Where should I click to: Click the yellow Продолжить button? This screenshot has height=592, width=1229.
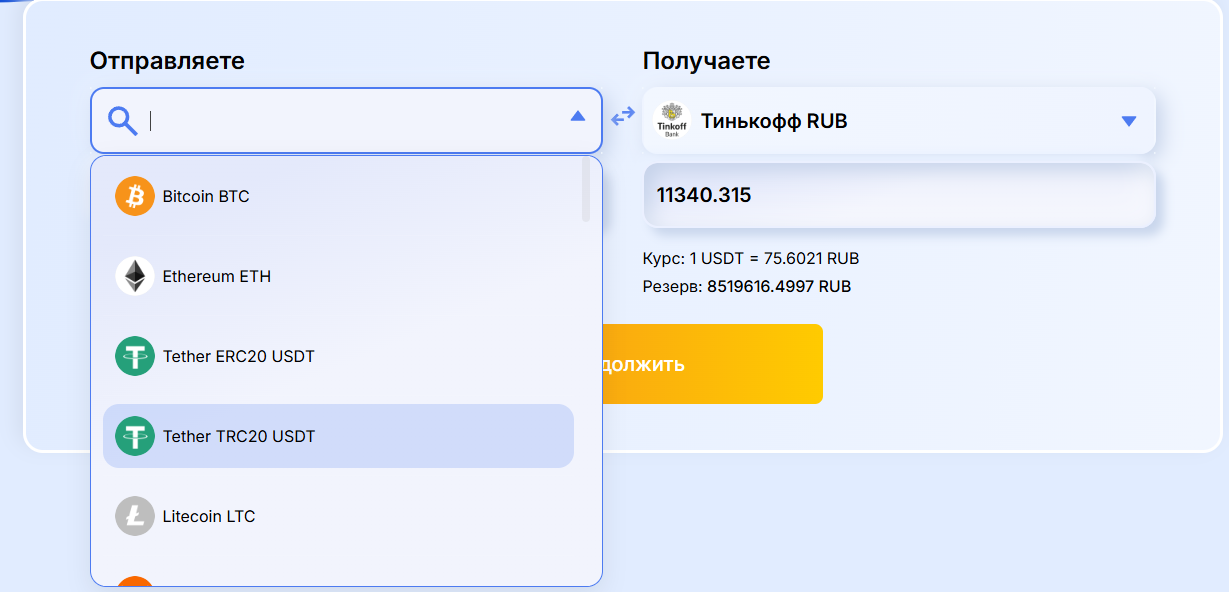pyautogui.click(x=713, y=364)
